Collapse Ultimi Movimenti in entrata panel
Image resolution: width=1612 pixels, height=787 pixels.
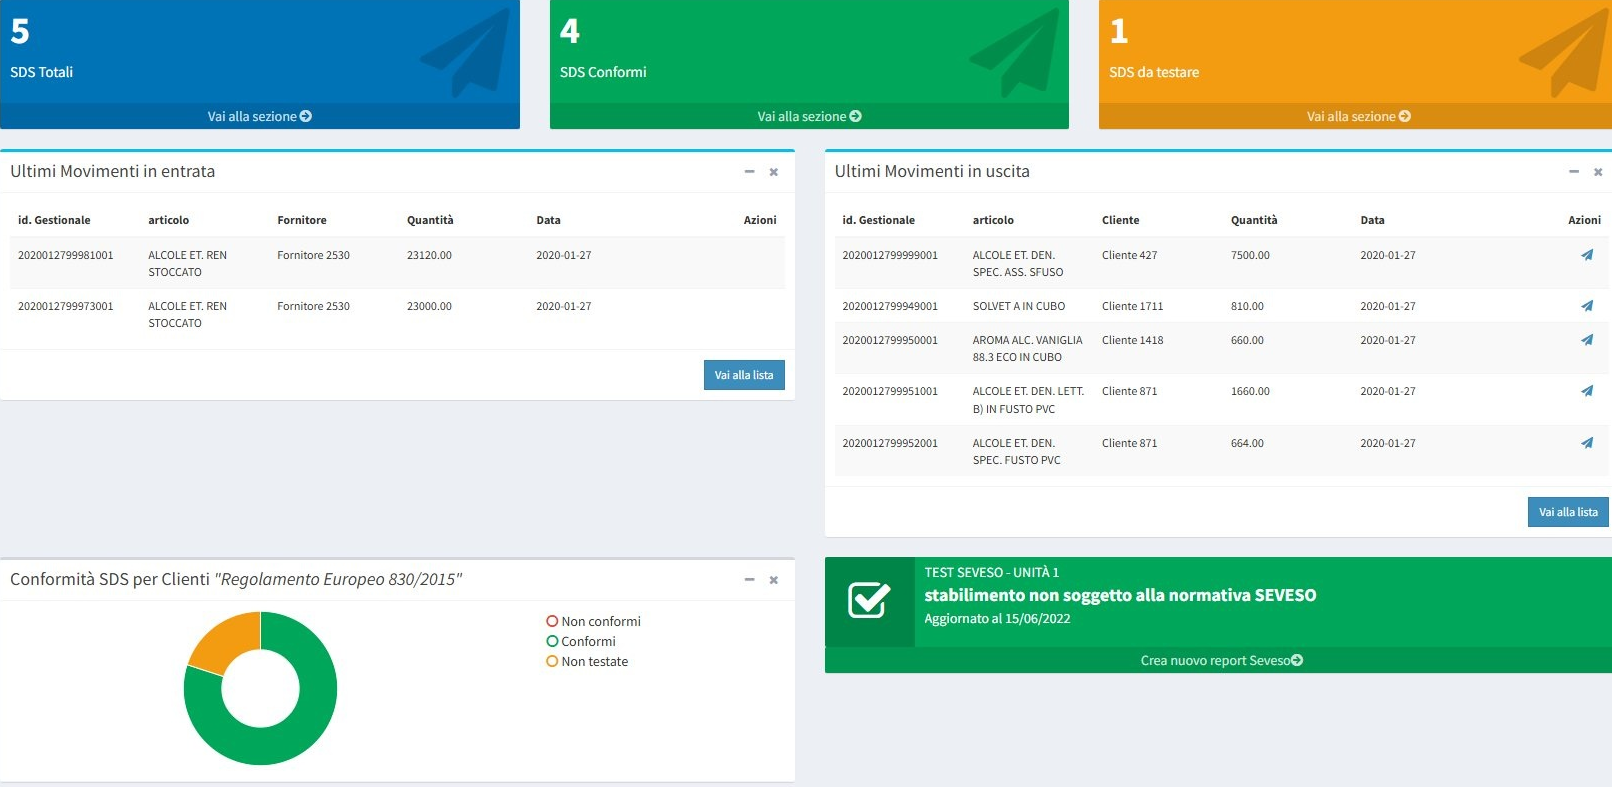[x=749, y=172]
